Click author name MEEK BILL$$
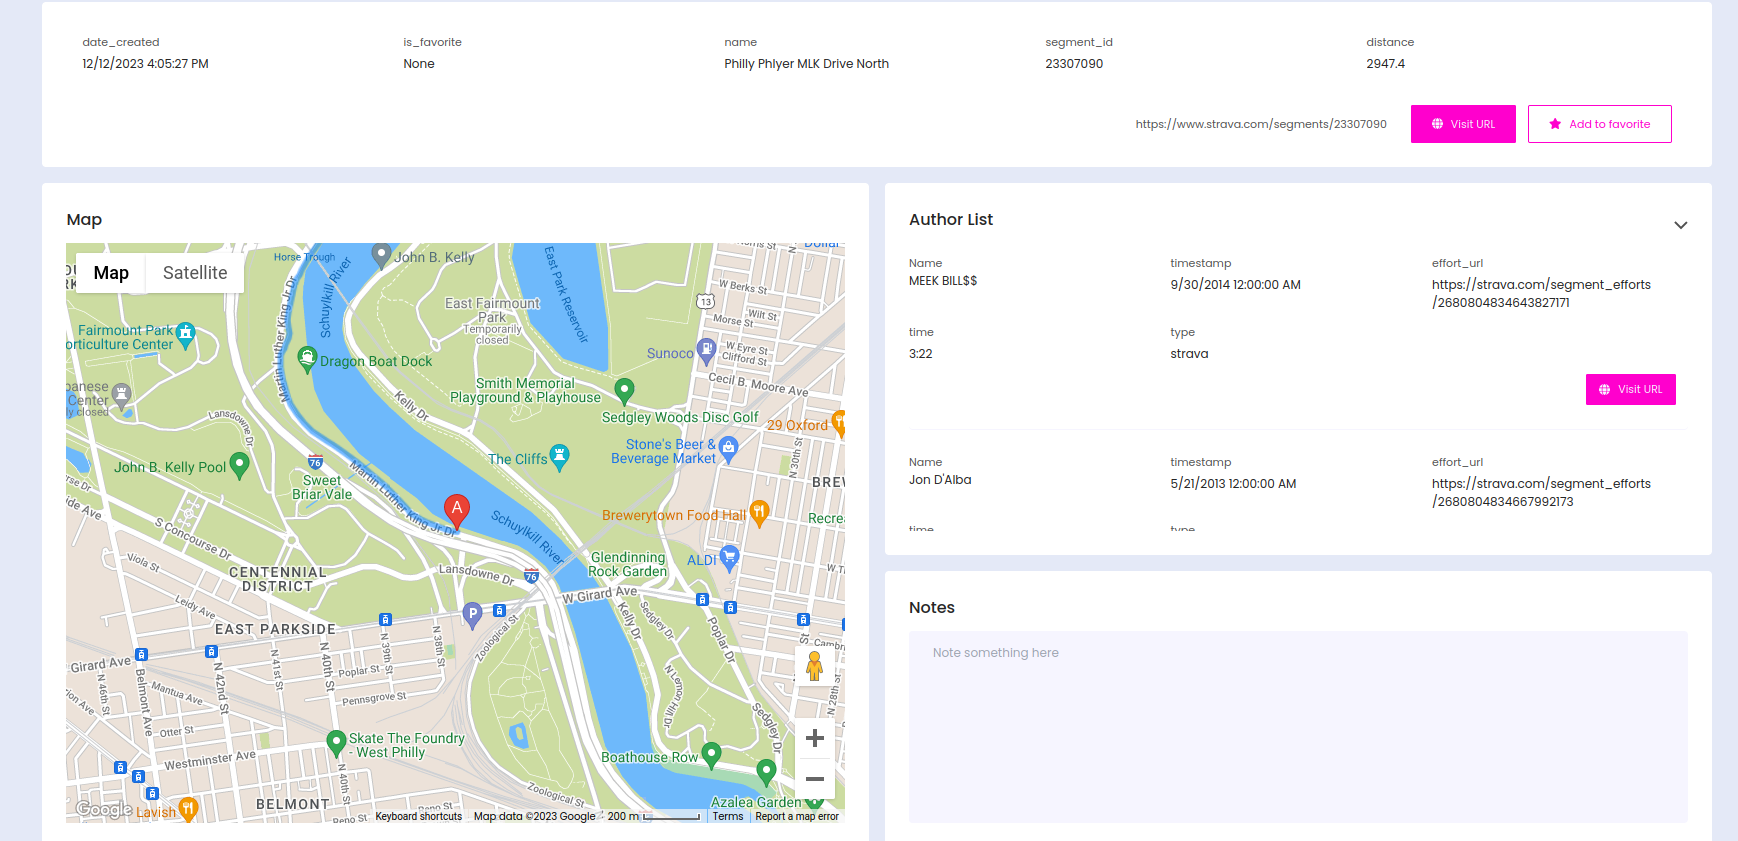 tap(943, 281)
